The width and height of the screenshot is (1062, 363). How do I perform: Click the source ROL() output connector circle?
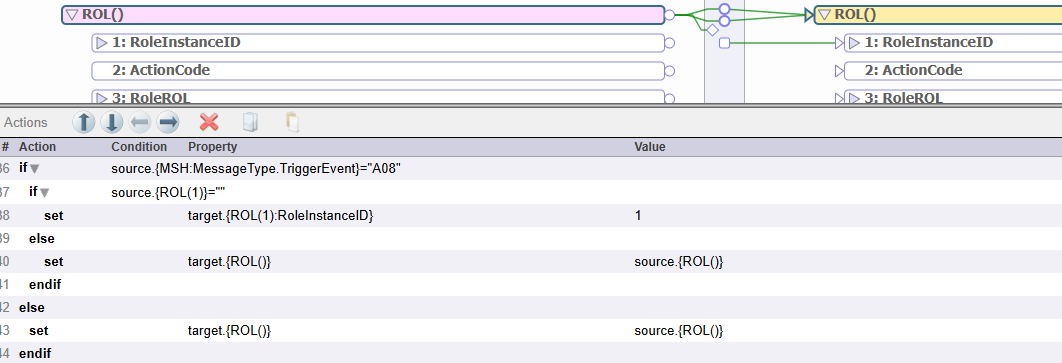point(670,15)
